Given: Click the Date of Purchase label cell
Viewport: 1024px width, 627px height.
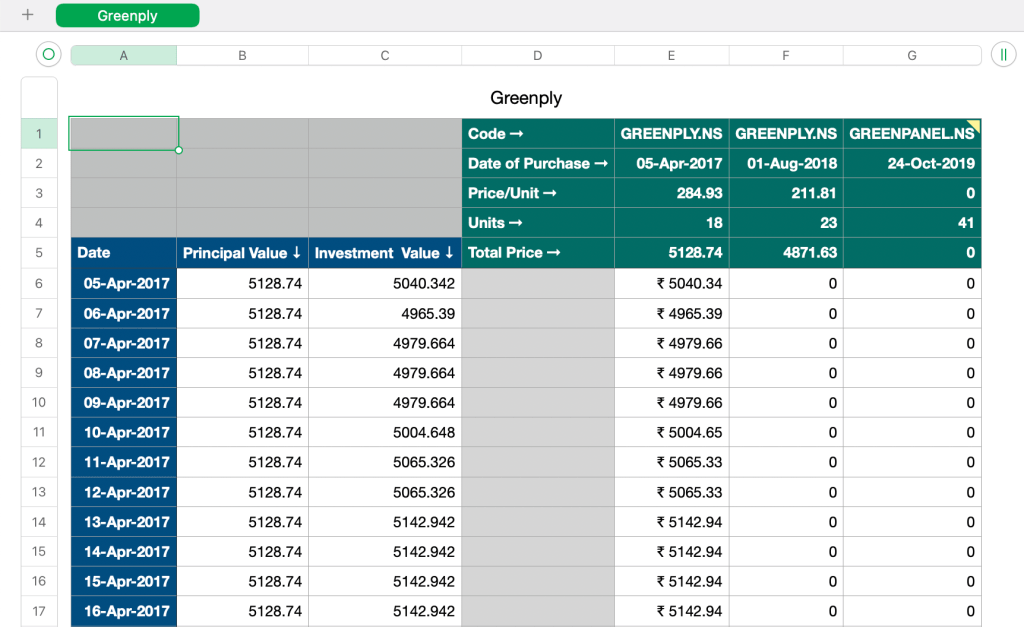Looking at the screenshot, I should [537, 163].
